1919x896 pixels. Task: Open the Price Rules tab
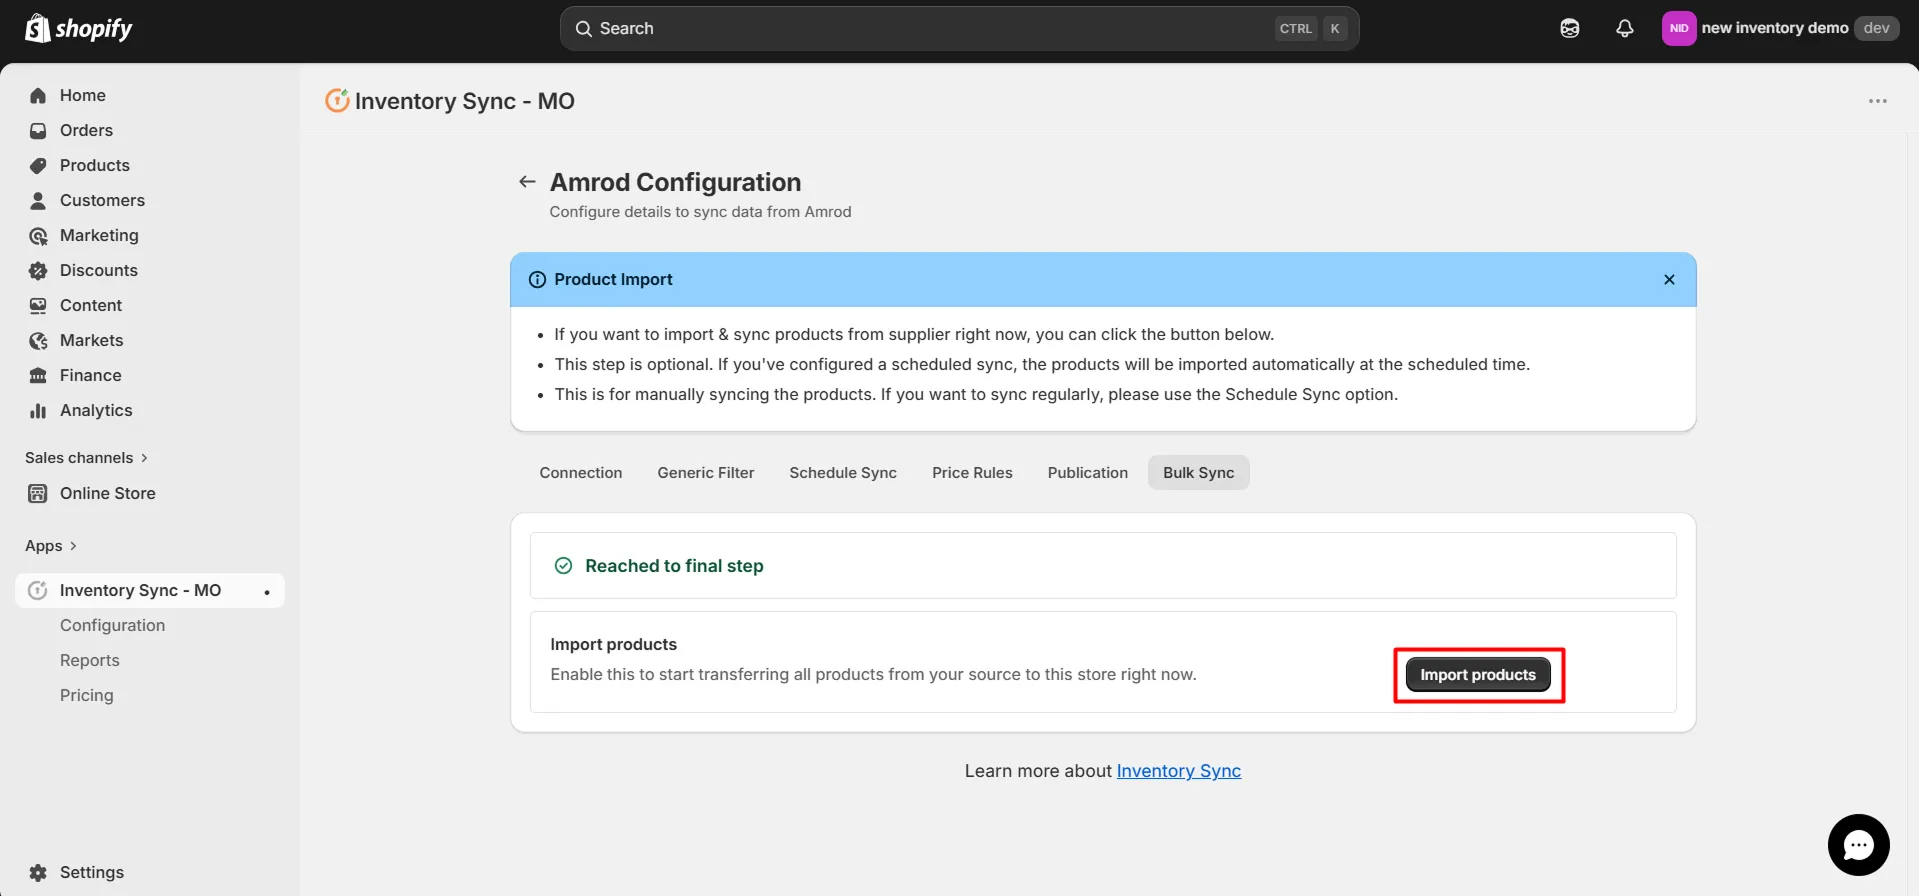[x=972, y=473]
